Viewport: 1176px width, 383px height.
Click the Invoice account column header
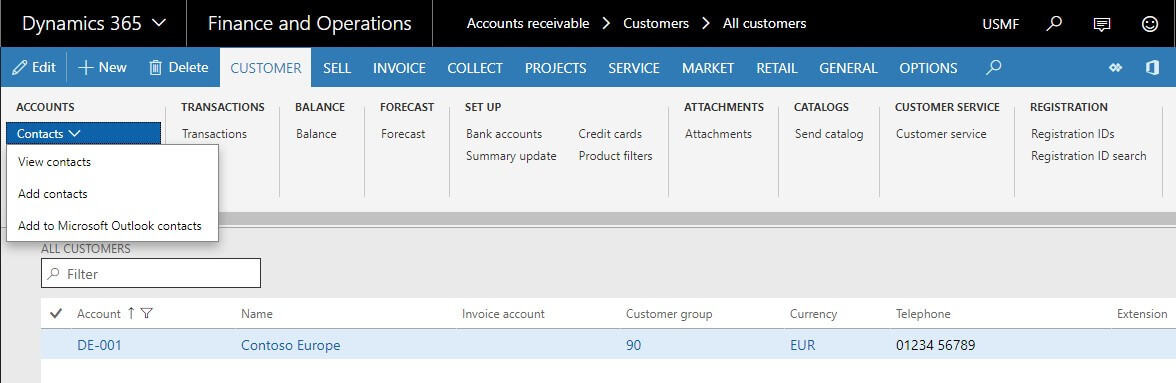[x=503, y=313]
